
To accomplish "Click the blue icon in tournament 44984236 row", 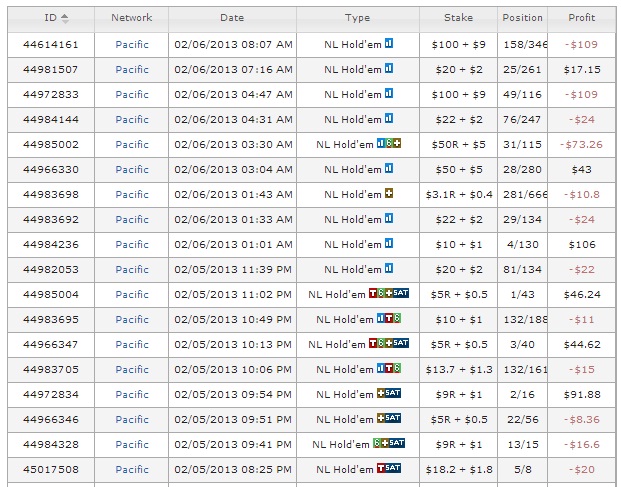I will tap(389, 245).
